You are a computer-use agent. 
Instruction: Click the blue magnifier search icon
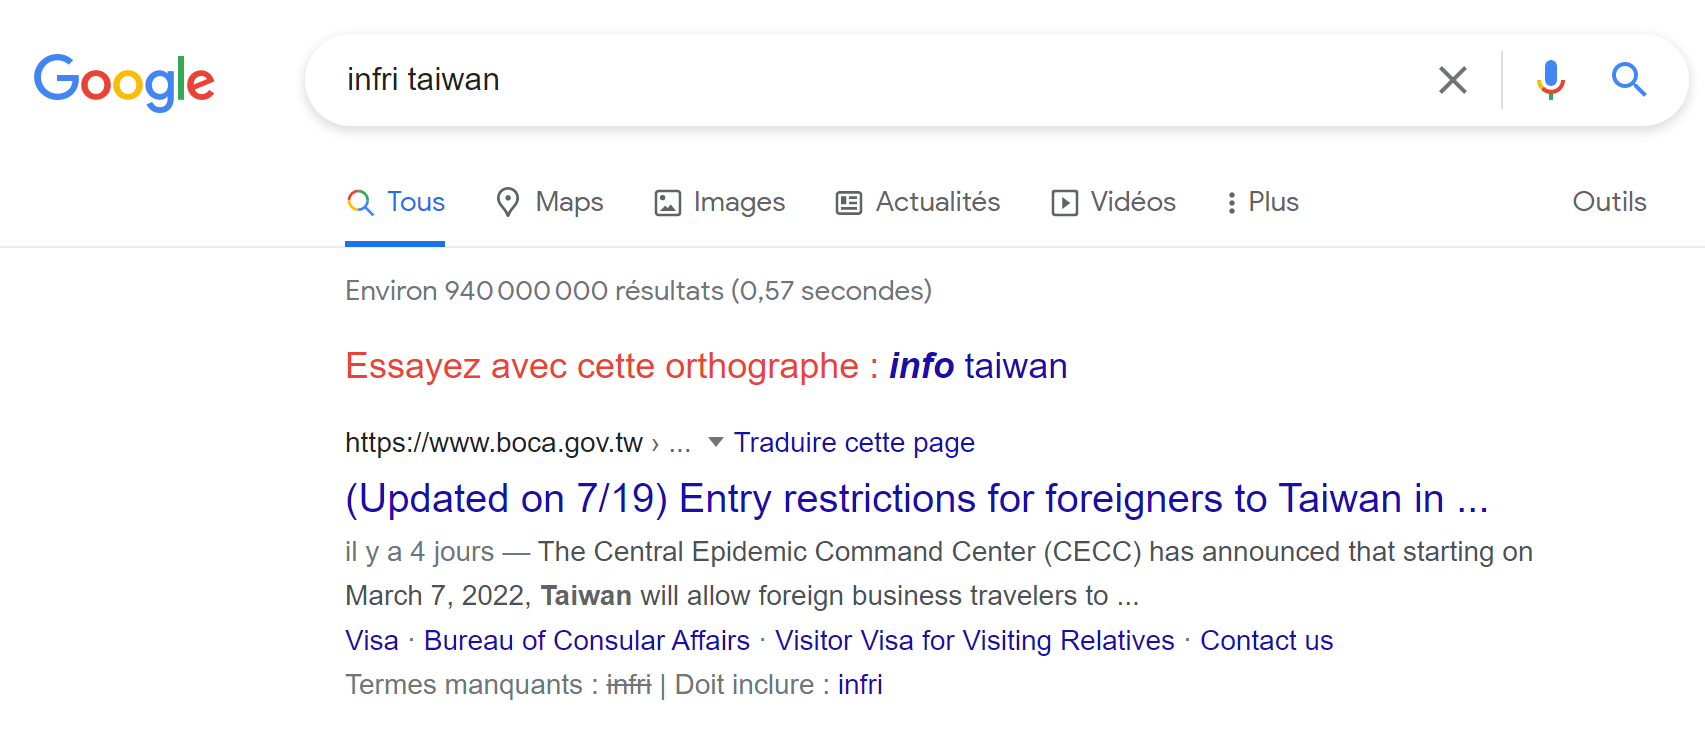coord(1628,80)
